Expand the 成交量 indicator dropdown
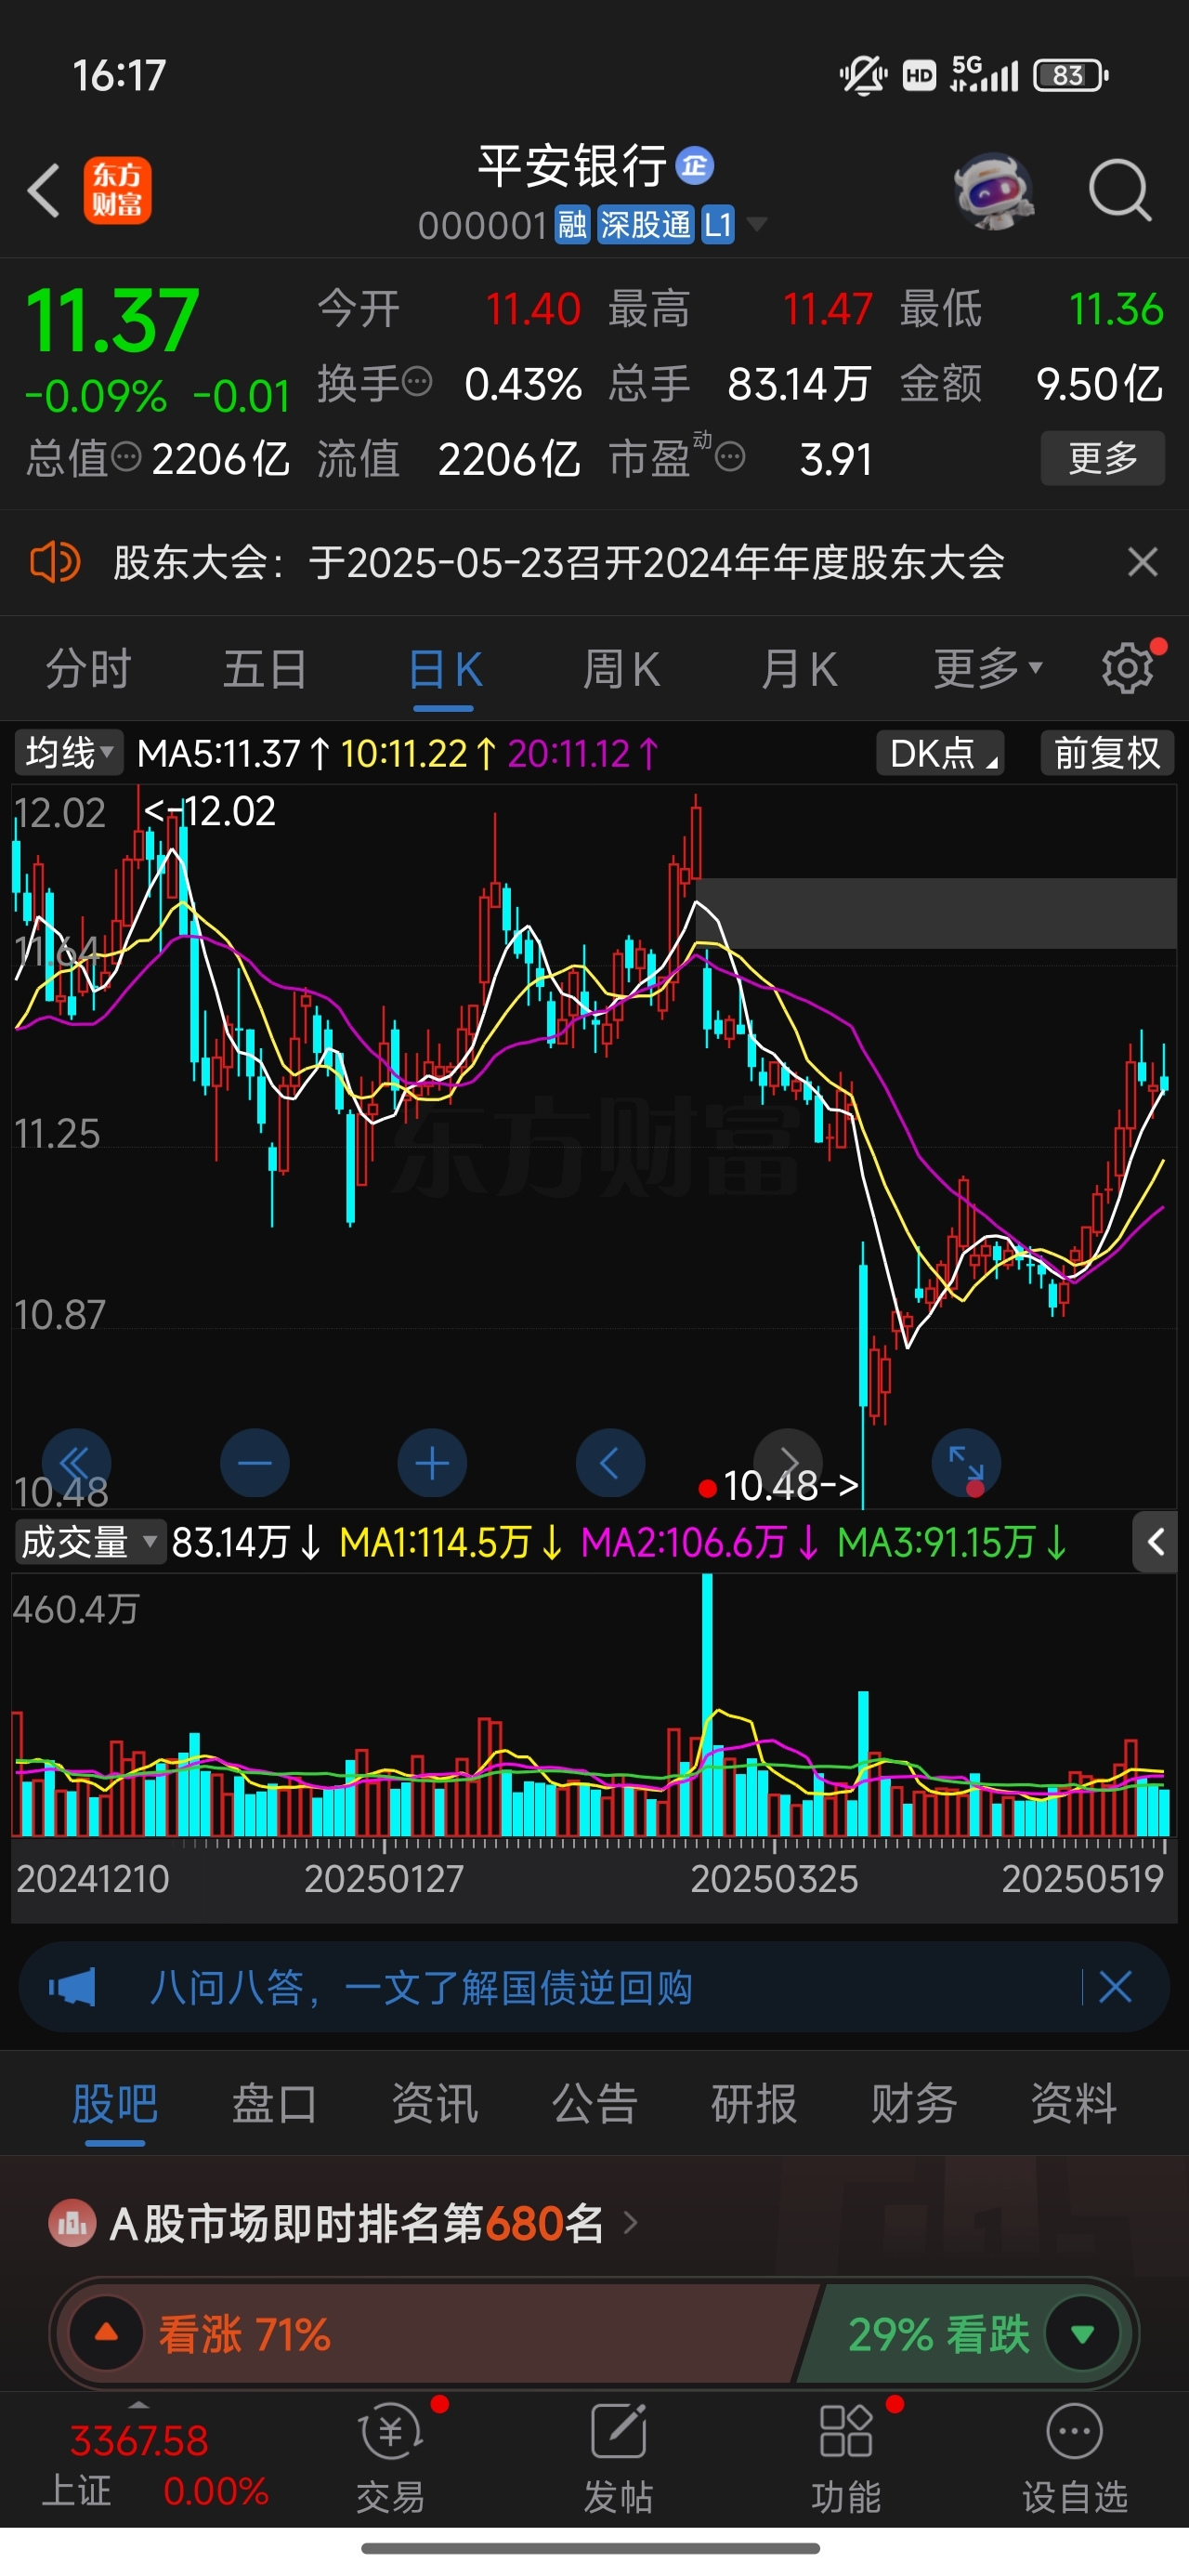The image size is (1189, 2576). click(89, 1542)
